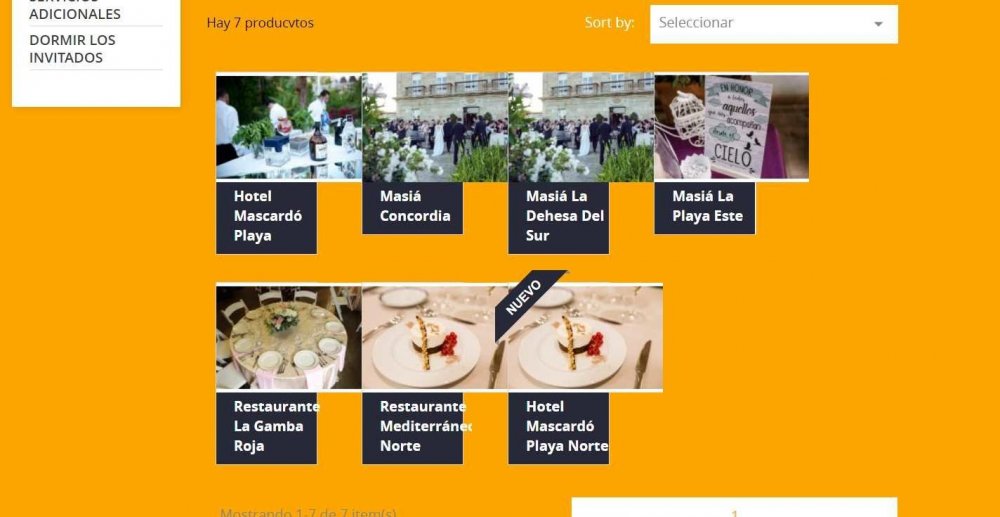
Task: Open the Hotel Mascardó Playa thumbnail
Action: pyautogui.click(x=289, y=127)
